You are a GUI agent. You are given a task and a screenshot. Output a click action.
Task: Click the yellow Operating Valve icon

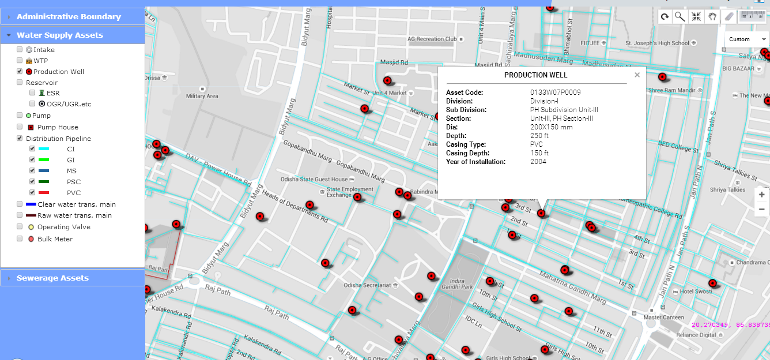pos(31,227)
